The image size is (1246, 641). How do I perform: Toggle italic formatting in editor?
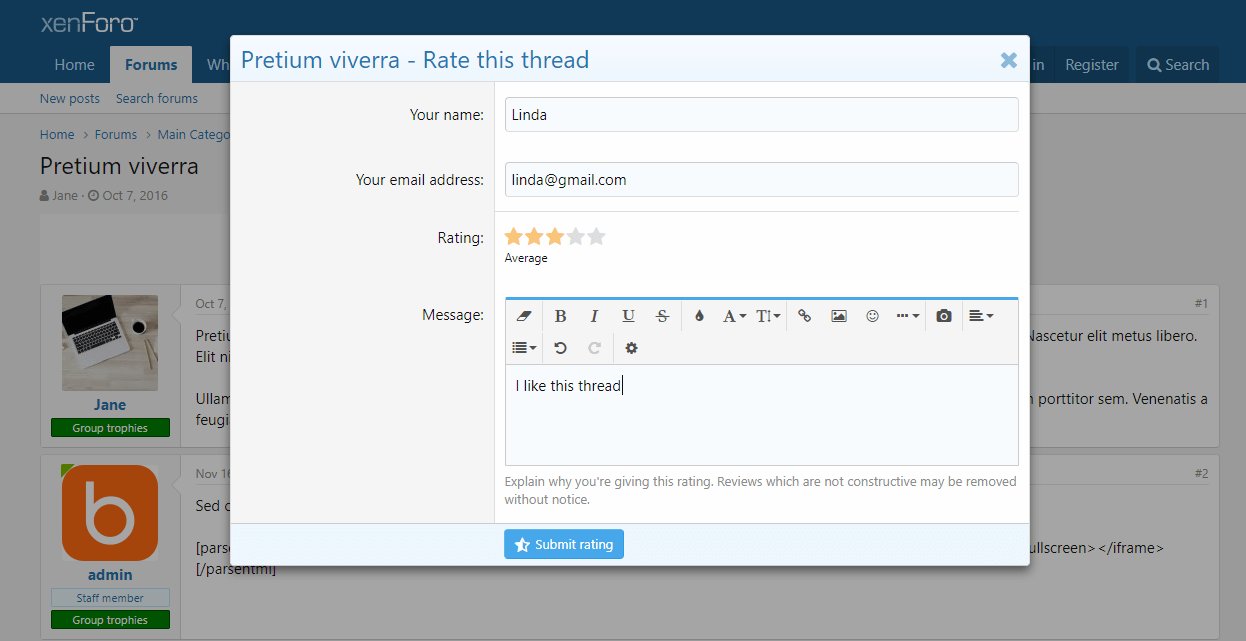click(594, 316)
